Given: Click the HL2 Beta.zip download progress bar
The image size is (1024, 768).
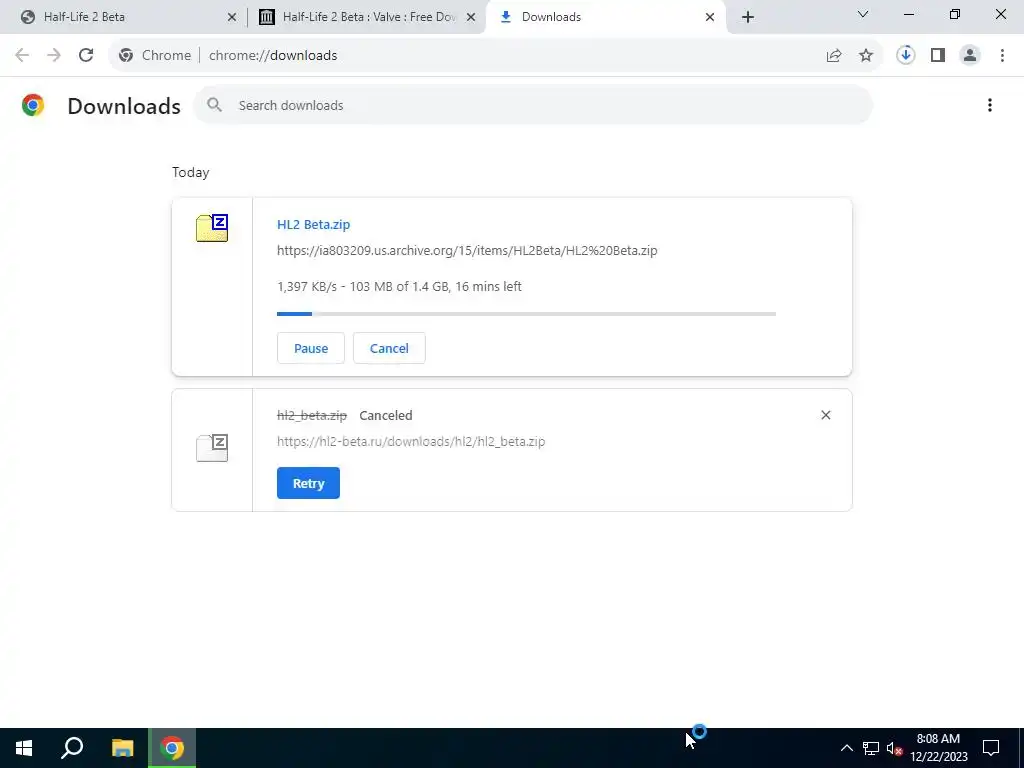Looking at the screenshot, I should (x=526, y=314).
